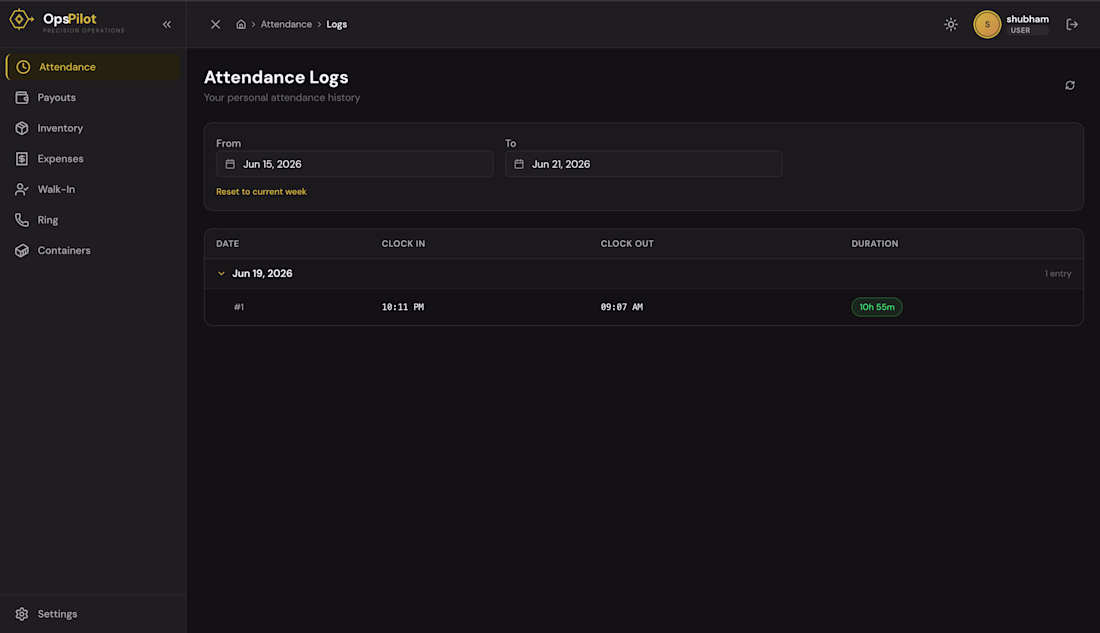This screenshot has height=633, width=1100.
Task: Open the shubham user avatar
Action: click(x=987, y=25)
